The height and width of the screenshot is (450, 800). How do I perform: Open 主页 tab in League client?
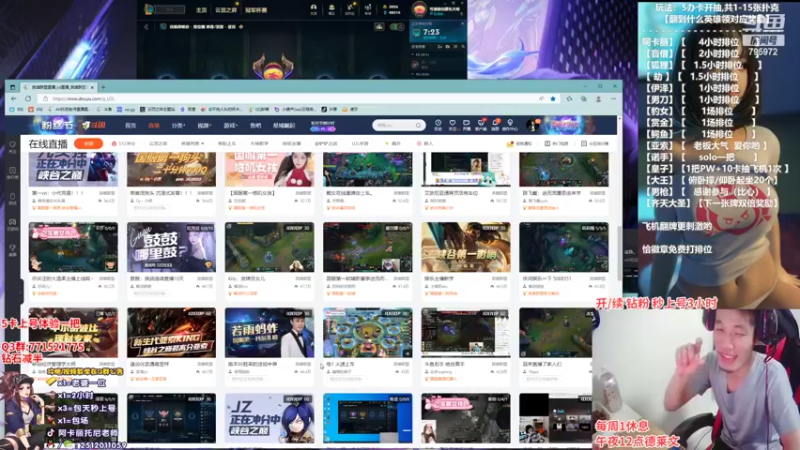pyautogui.click(x=202, y=10)
